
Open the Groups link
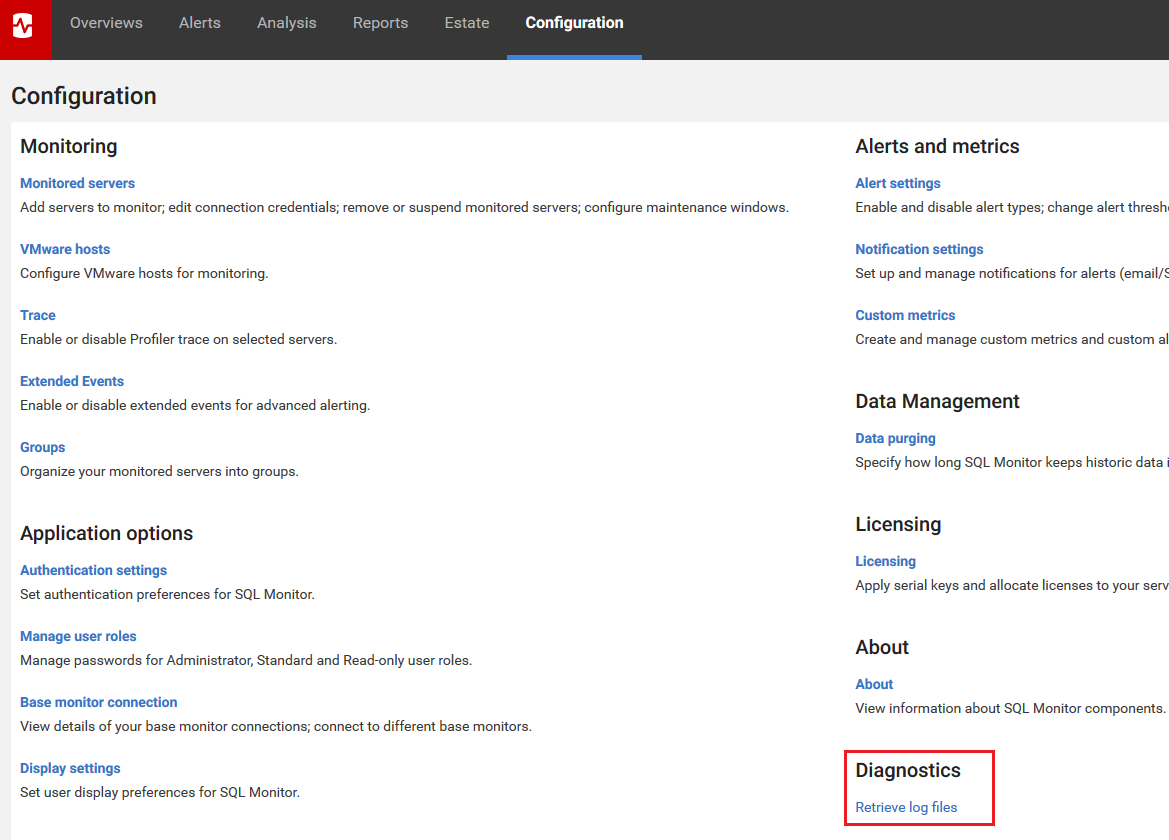pyautogui.click(x=43, y=448)
